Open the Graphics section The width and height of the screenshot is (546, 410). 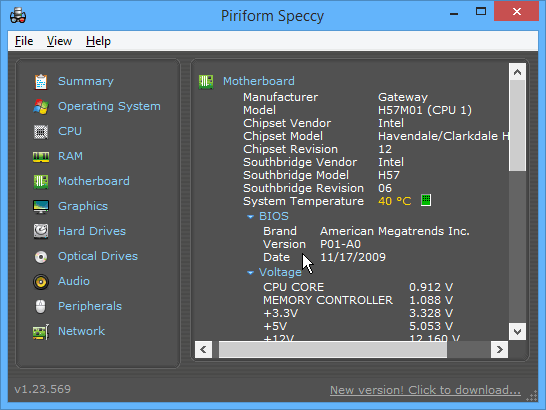click(83, 206)
